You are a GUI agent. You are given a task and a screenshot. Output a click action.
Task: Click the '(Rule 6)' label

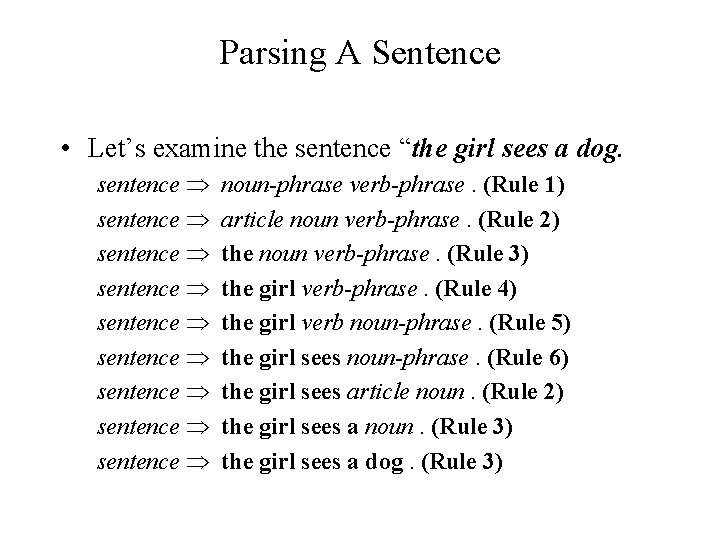528,358
